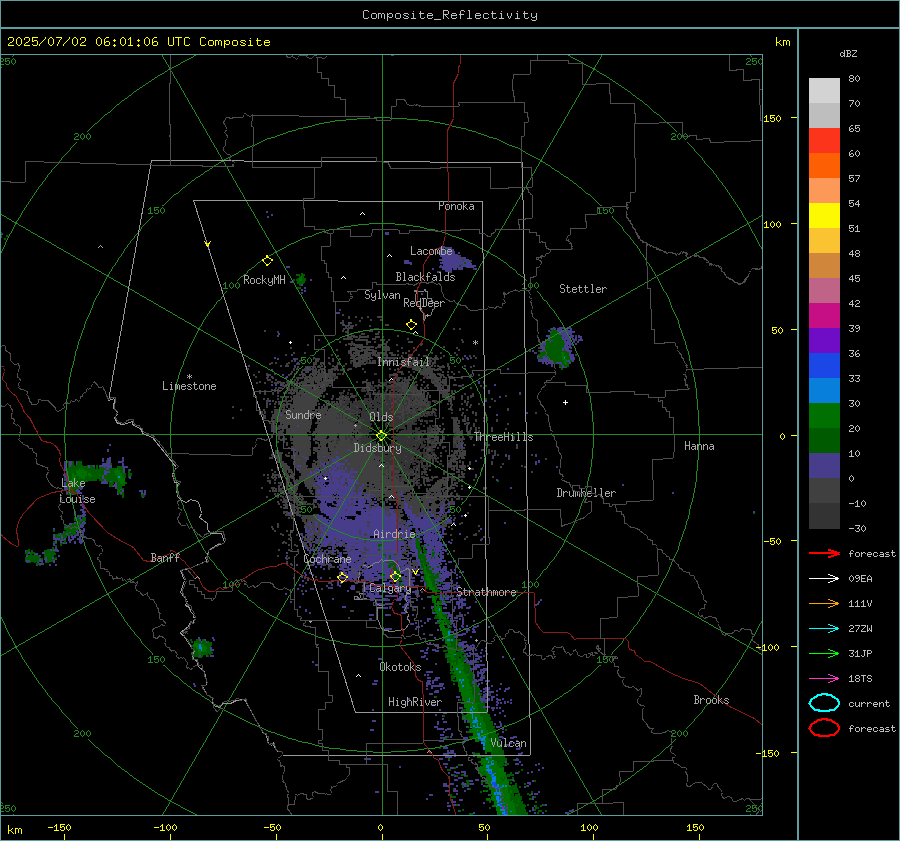Click the Drumheller town label
Image resolution: width=900 pixels, height=841 pixels.
click(x=586, y=493)
